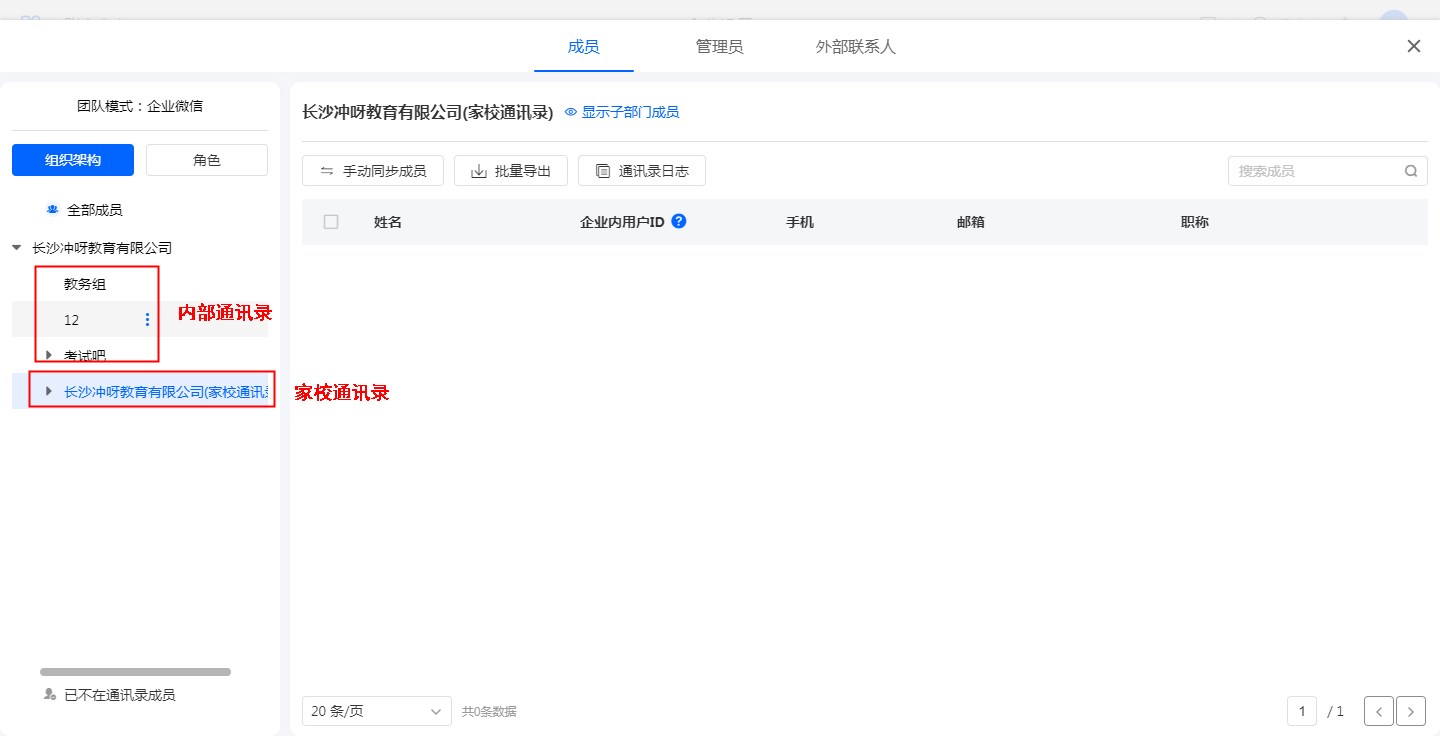Toggle 显示子部门成员 visibility
The image size is (1440, 736).
pyautogui.click(x=622, y=112)
